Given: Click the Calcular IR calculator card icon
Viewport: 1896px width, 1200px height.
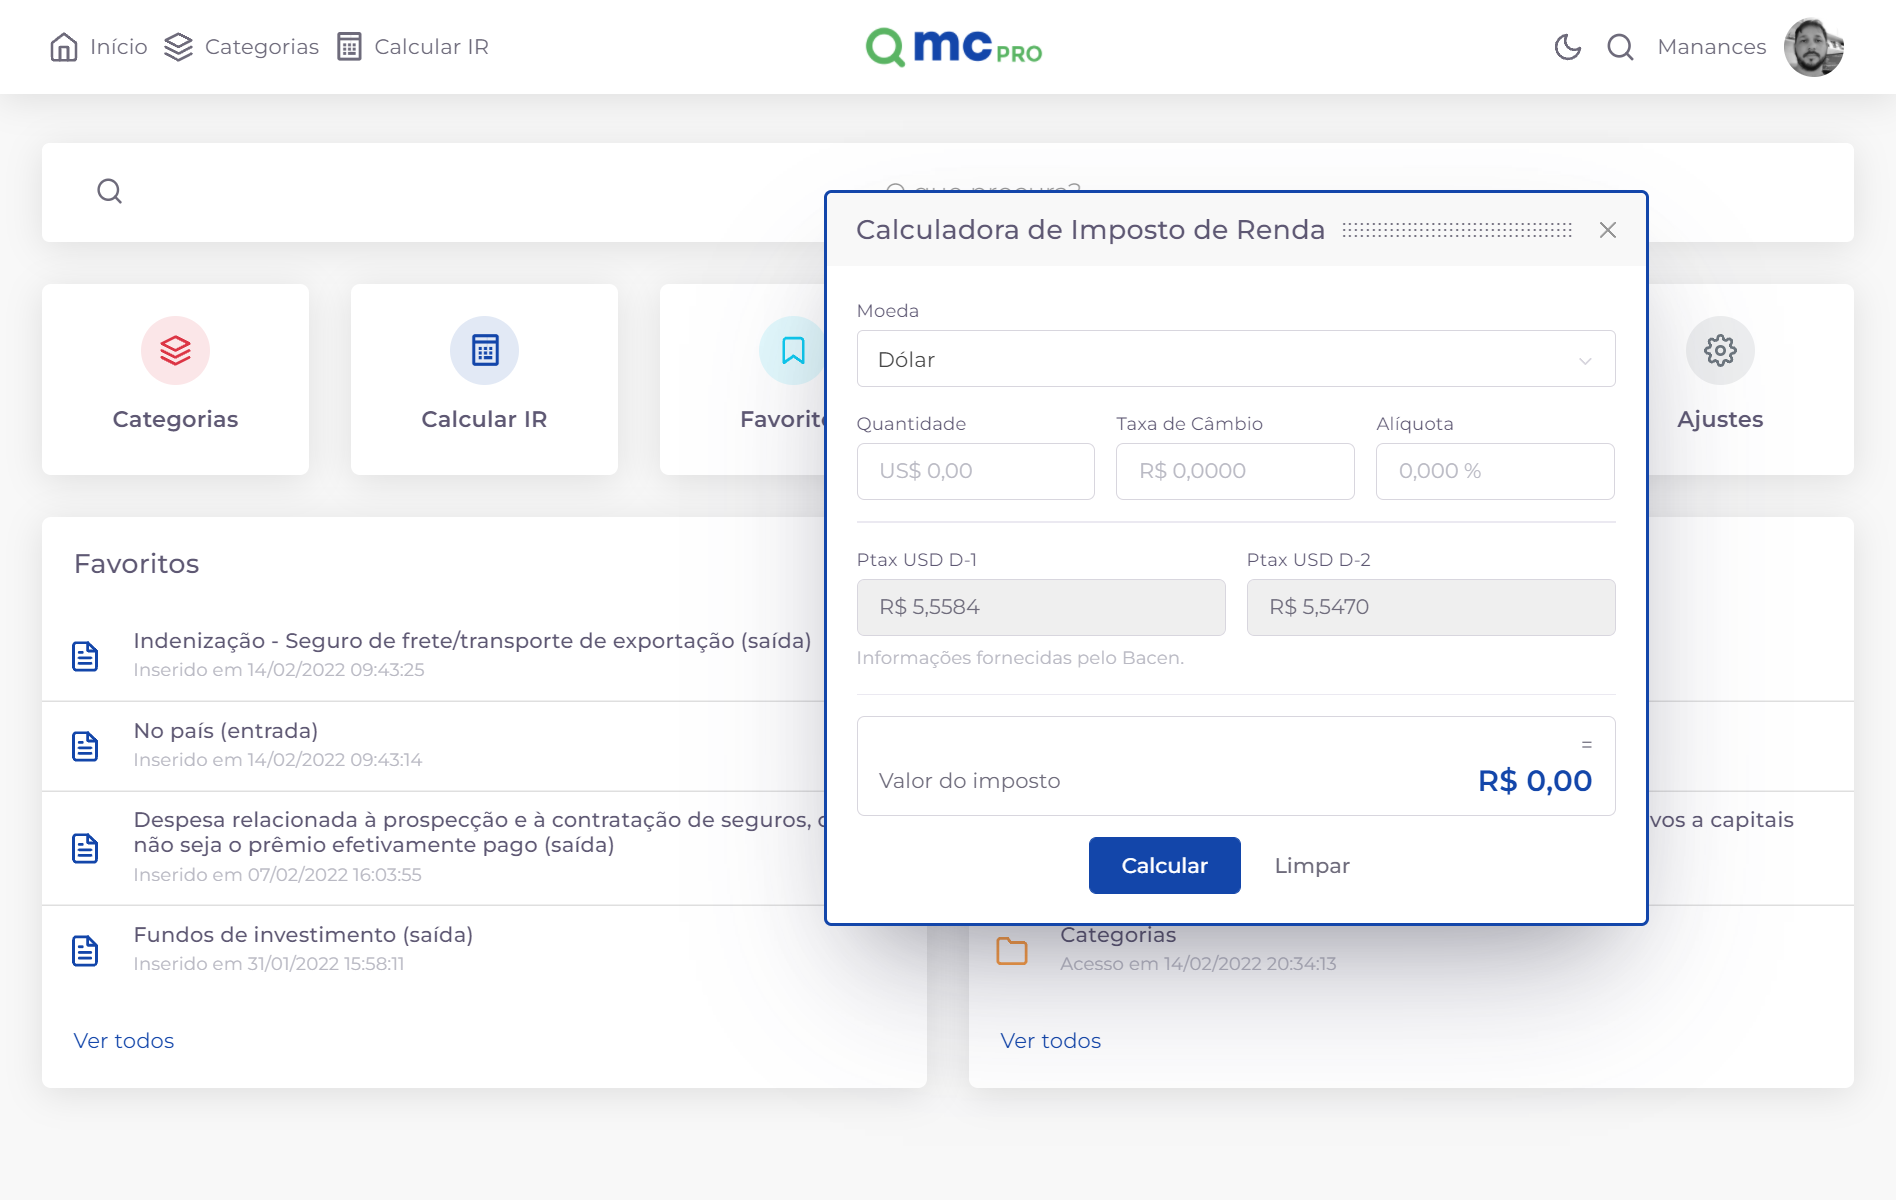Looking at the screenshot, I should [x=484, y=351].
